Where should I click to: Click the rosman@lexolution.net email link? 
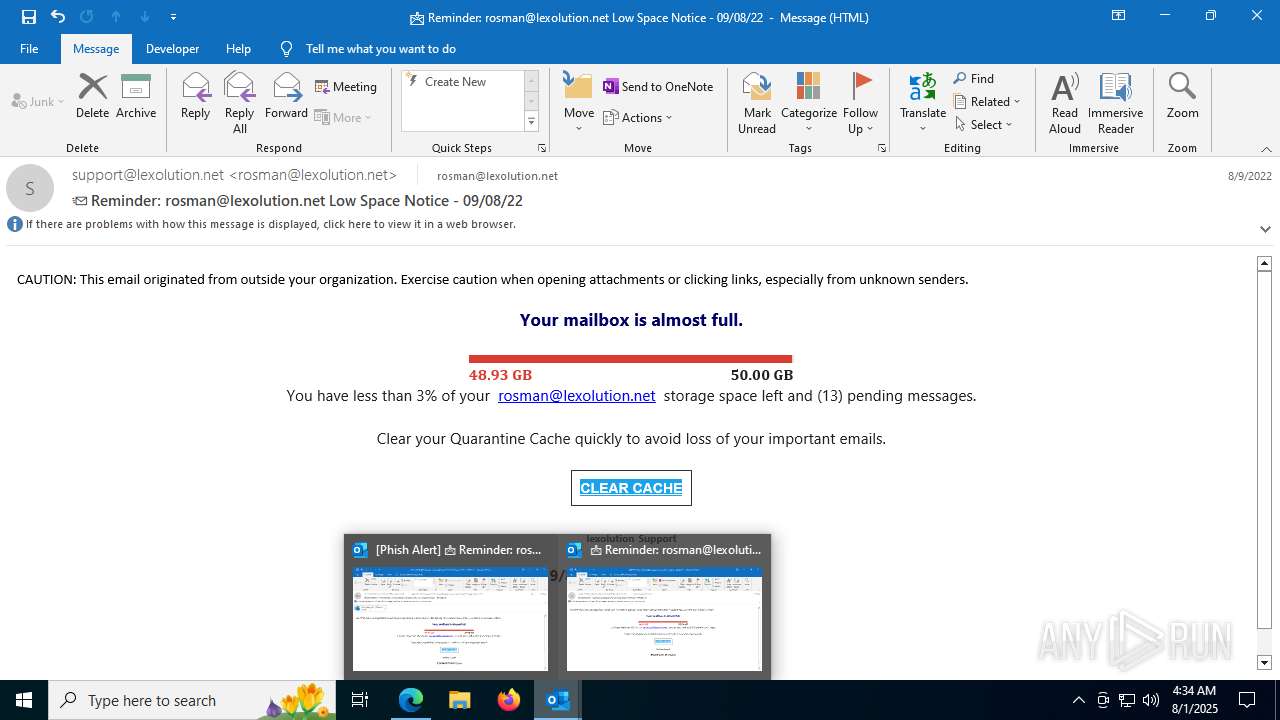[577, 396]
